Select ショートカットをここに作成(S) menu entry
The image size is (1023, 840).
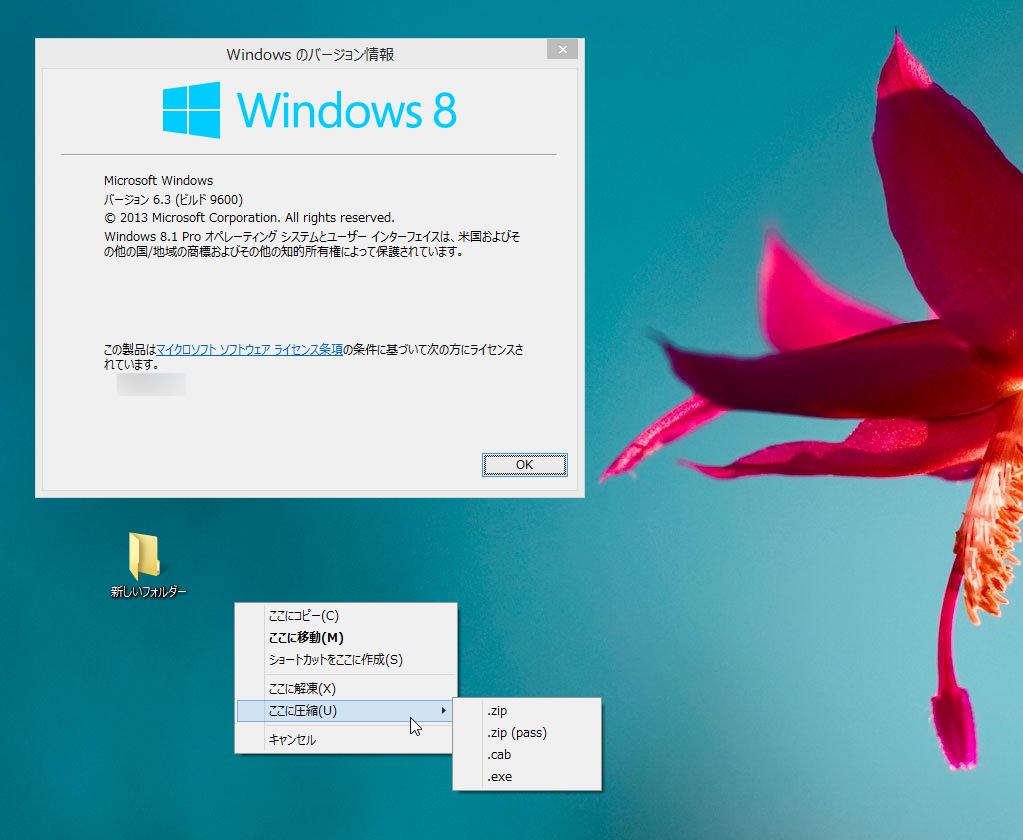[346, 660]
